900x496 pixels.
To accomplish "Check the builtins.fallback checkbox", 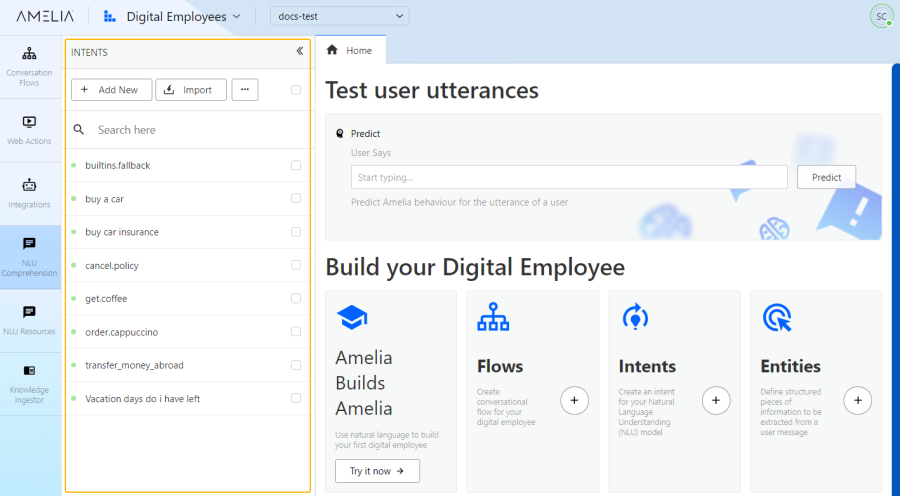I will point(296,165).
